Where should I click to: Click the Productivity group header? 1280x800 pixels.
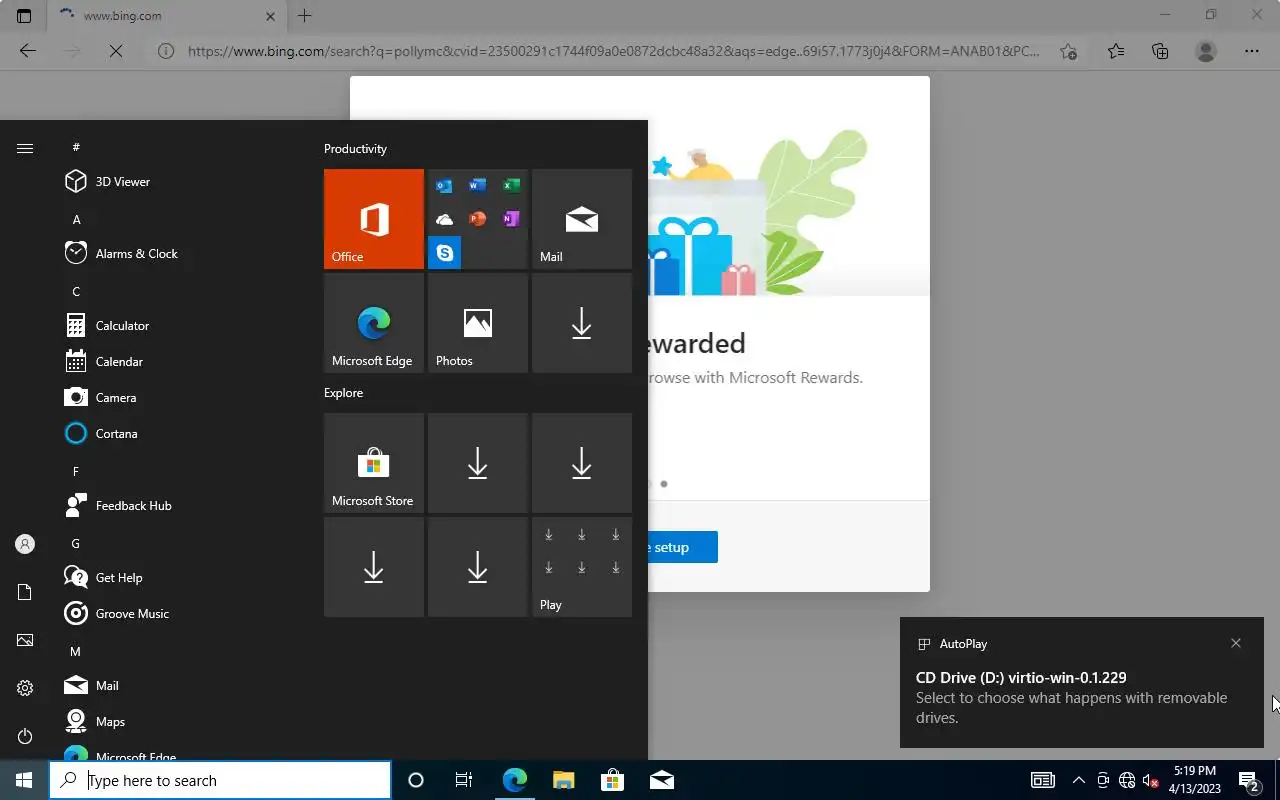point(355,149)
